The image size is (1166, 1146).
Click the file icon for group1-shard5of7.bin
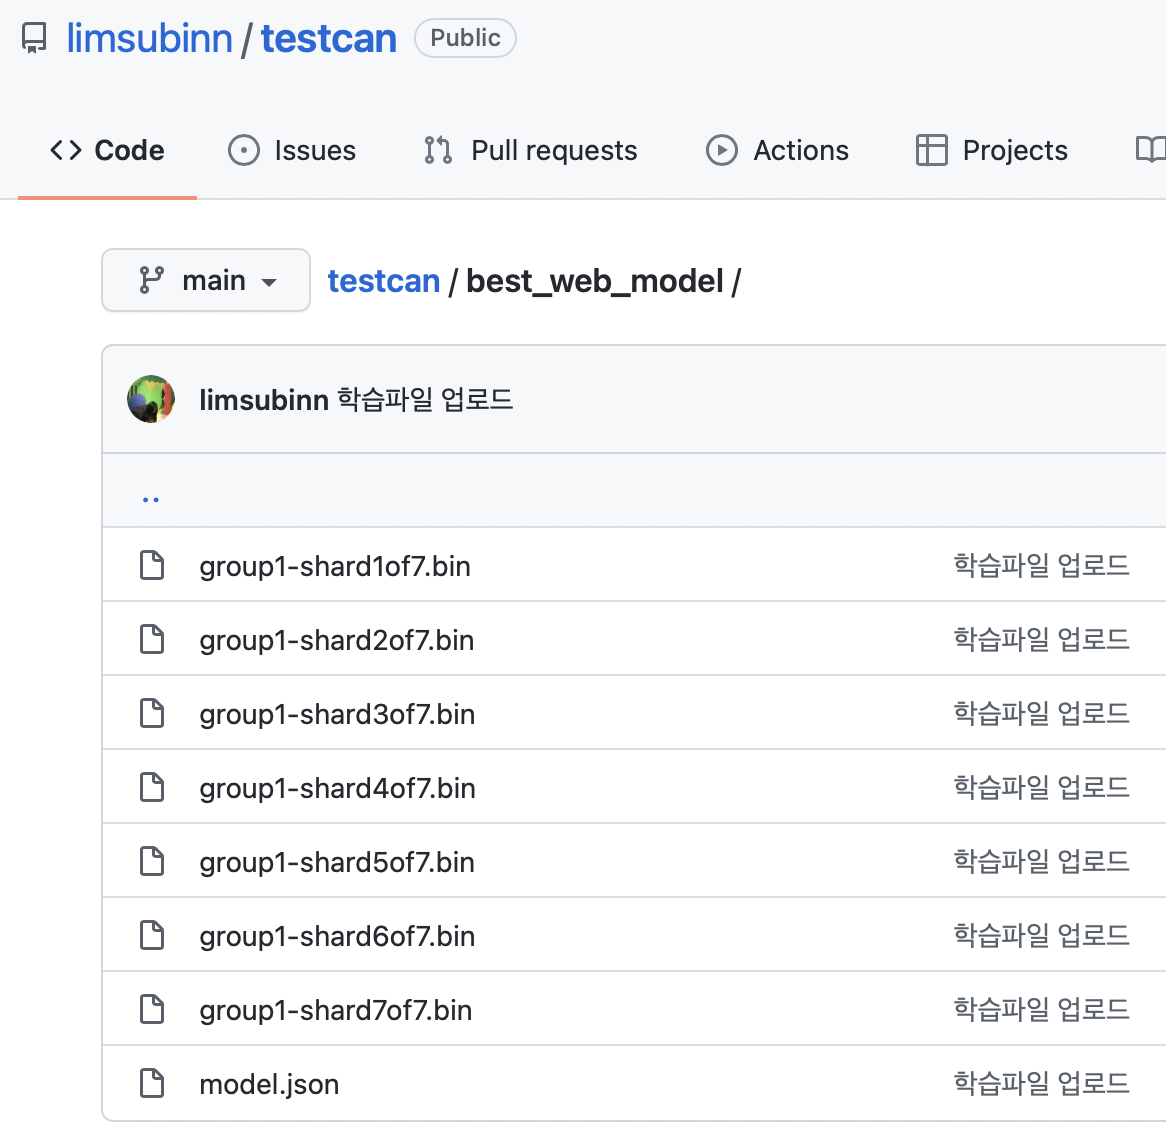pos(152,861)
